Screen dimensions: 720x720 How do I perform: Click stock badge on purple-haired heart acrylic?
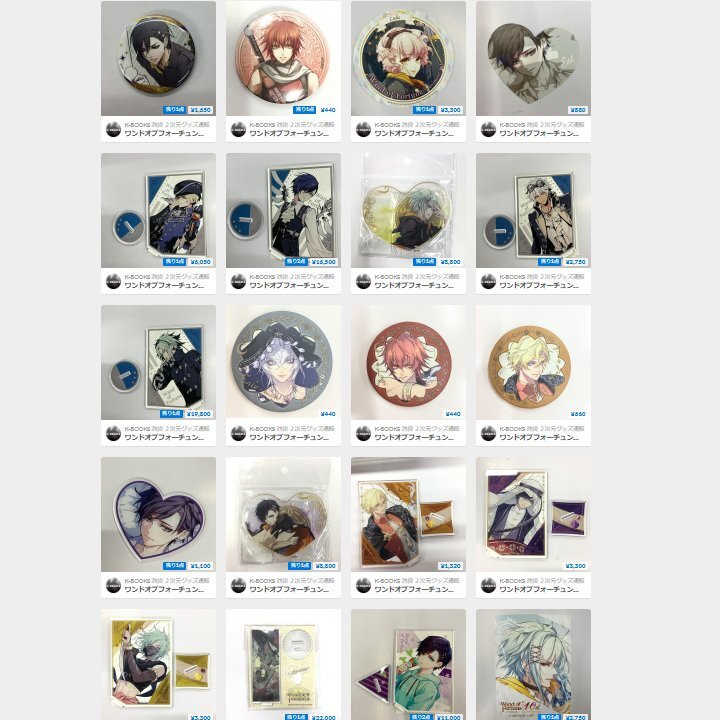pyautogui.click(x=174, y=566)
